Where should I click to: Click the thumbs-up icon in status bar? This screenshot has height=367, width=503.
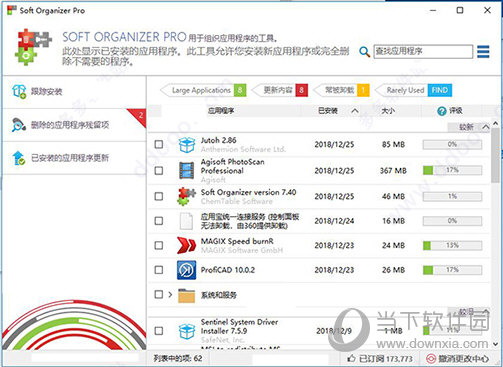pyautogui.click(x=351, y=359)
